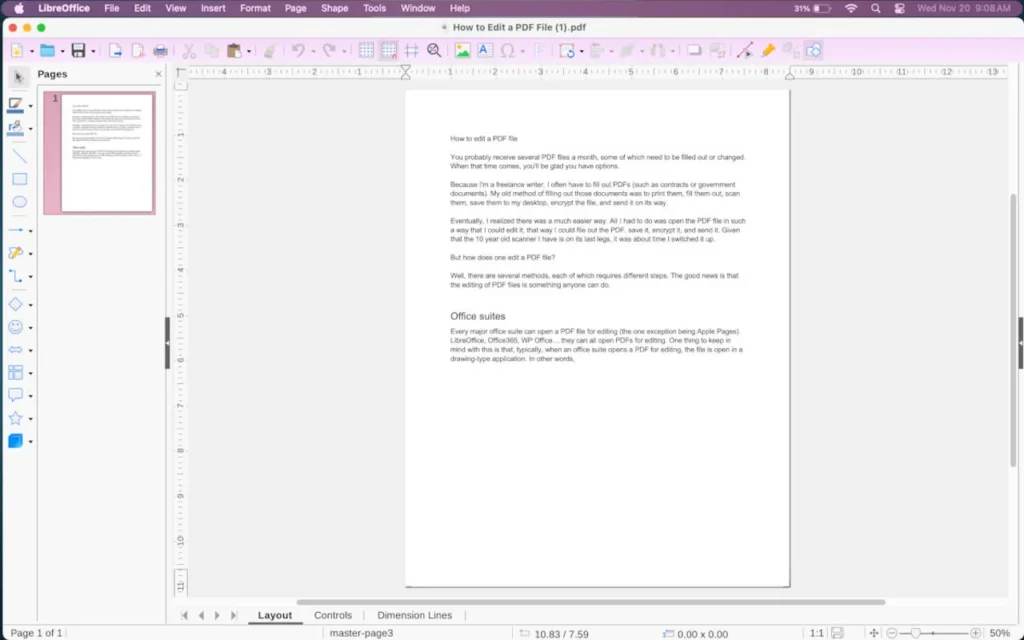Open the New document dropdown arrow
This screenshot has width=1024, height=640.
pos(31,52)
